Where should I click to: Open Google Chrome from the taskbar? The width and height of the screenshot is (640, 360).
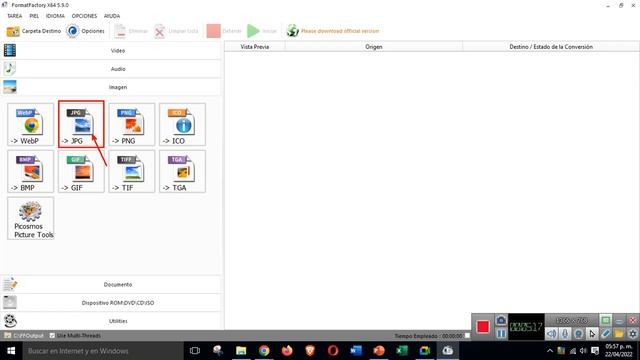point(264,351)
